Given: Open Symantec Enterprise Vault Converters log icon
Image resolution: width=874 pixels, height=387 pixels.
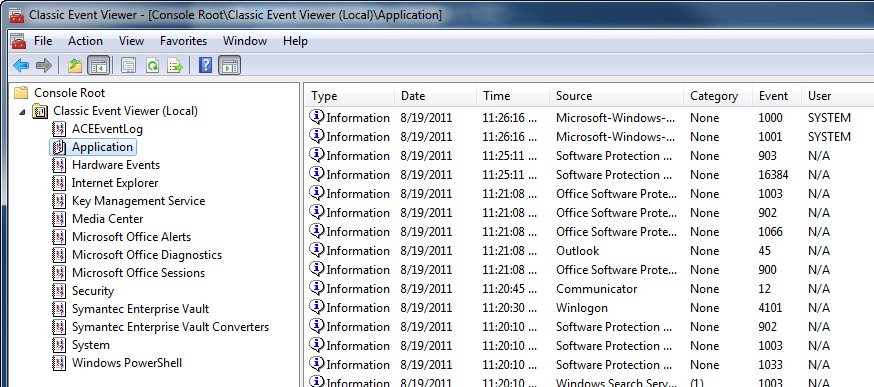Looking at the screenshot, I should click(59, 327).
